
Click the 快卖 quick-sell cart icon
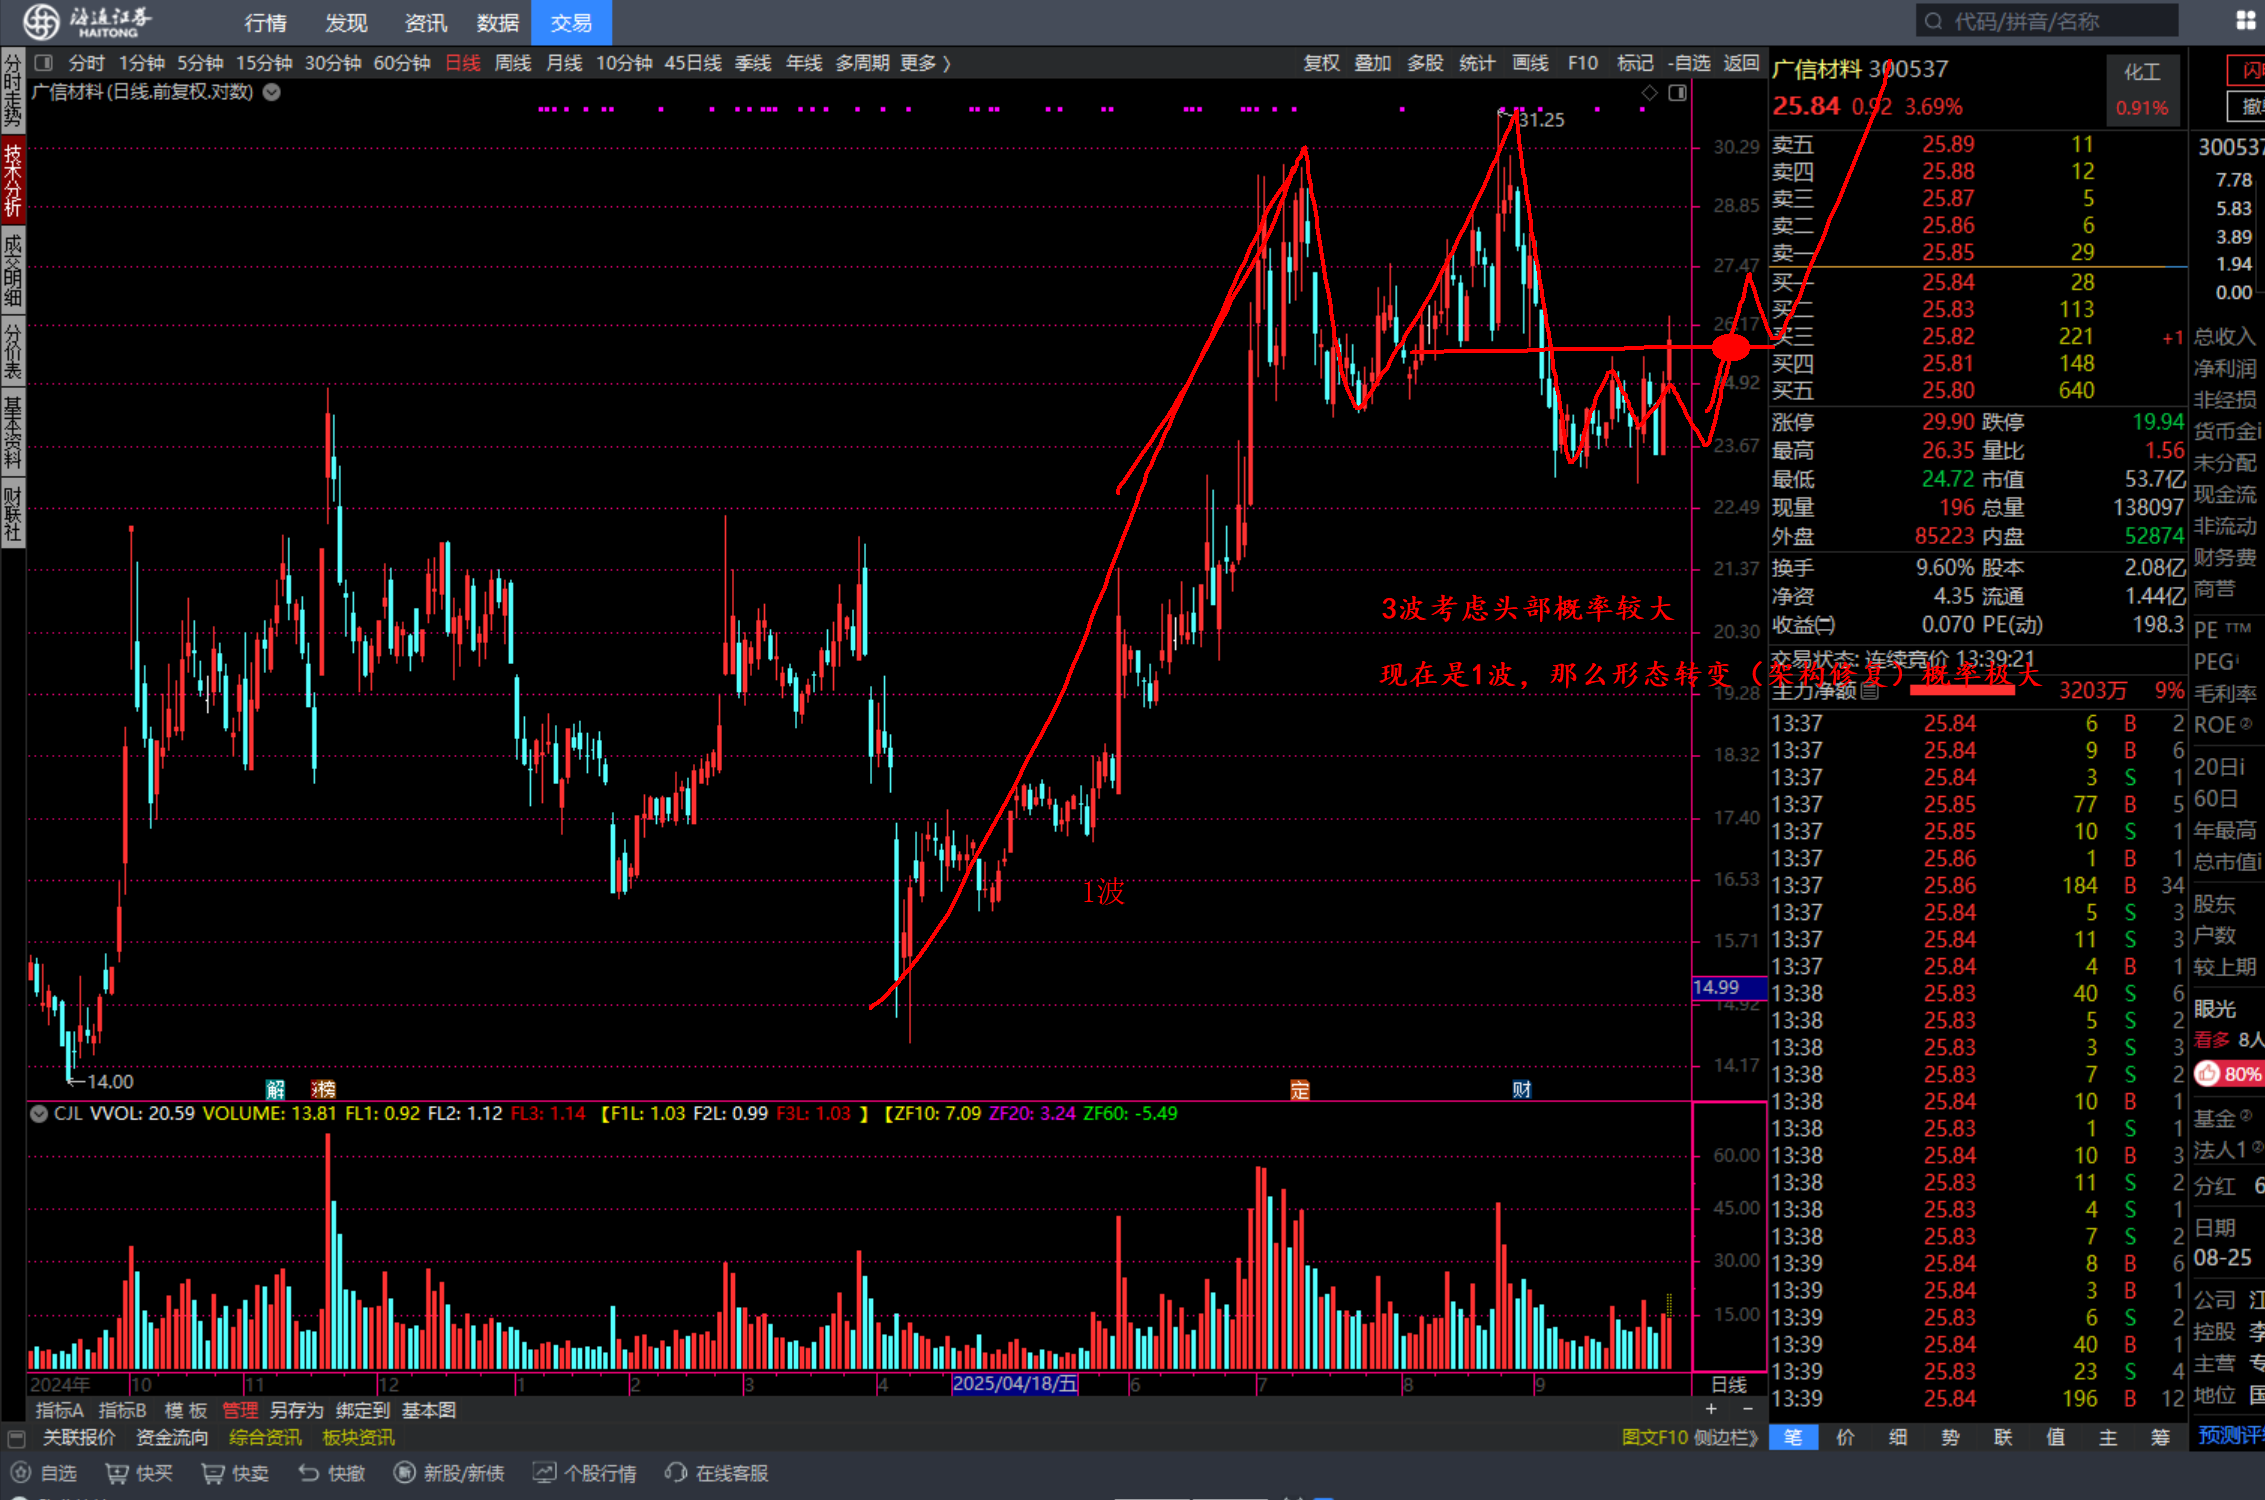tap(212, 1473)
